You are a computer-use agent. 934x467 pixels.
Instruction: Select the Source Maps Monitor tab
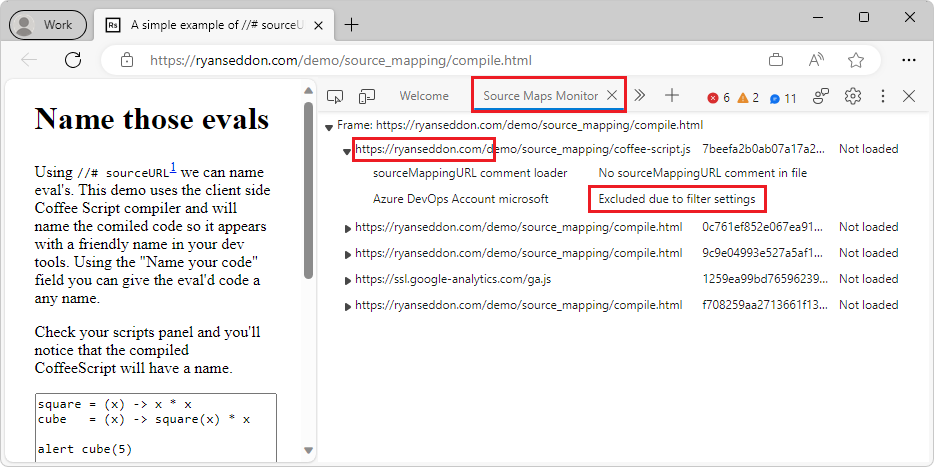pos(541,96)
